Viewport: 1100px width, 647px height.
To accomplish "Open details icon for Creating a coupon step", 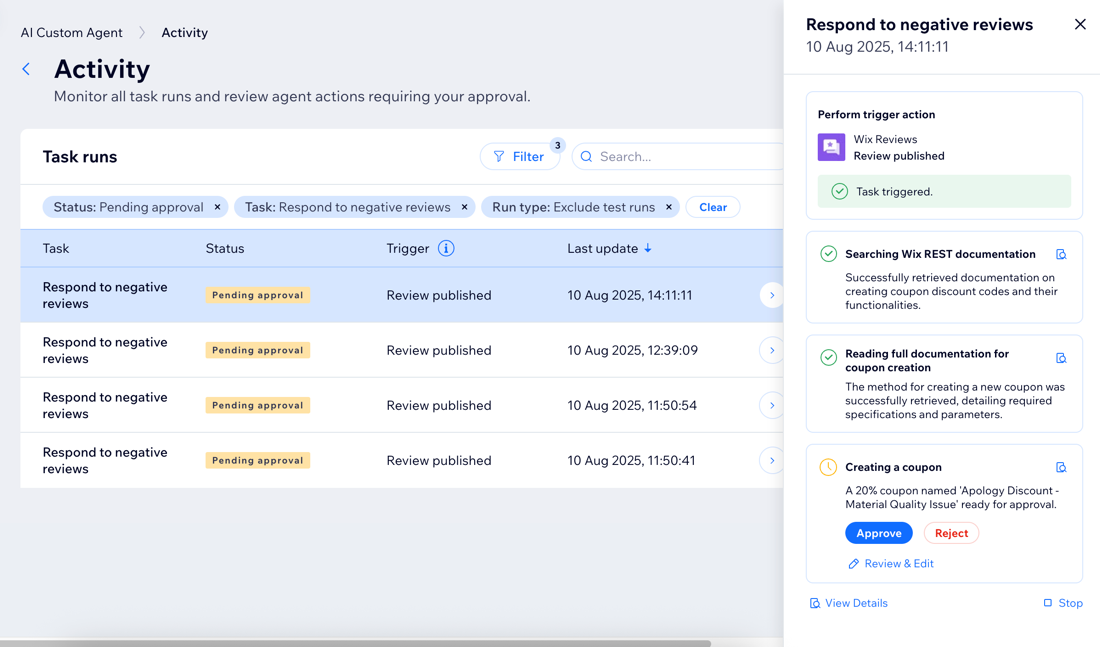I will [1061, 467].
